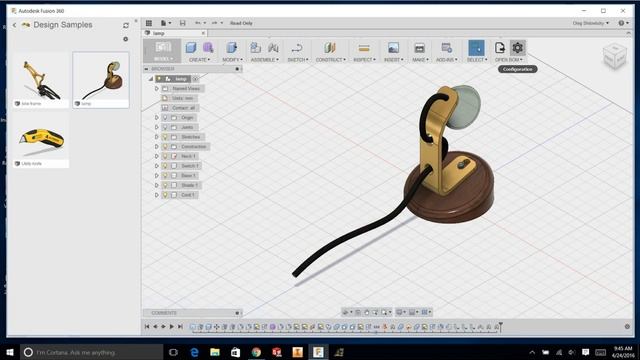The image size is (640, 360).
Task: Toggle visibility bulb for Base:1
Action: click(165, 176)
